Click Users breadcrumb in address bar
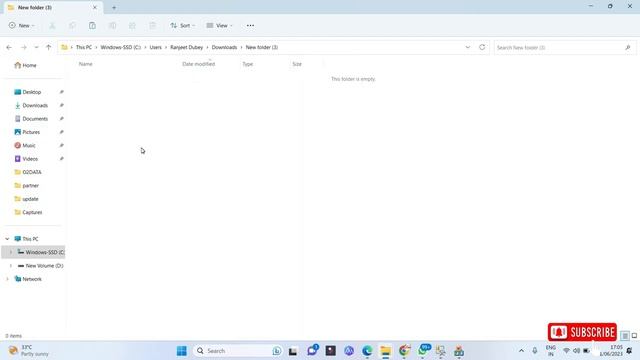 [x=156, y=47]
